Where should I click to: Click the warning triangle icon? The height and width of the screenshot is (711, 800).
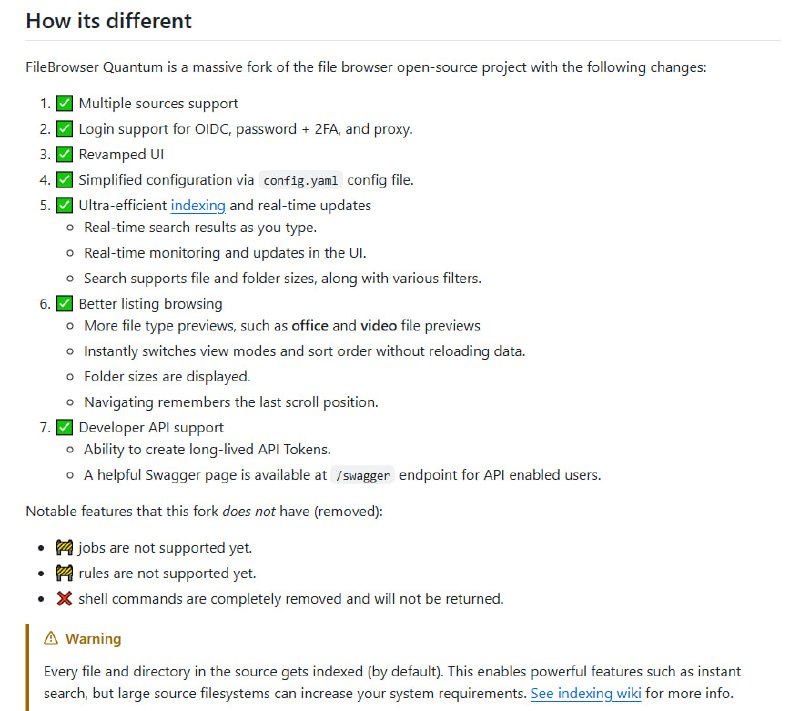pos(51,639)
